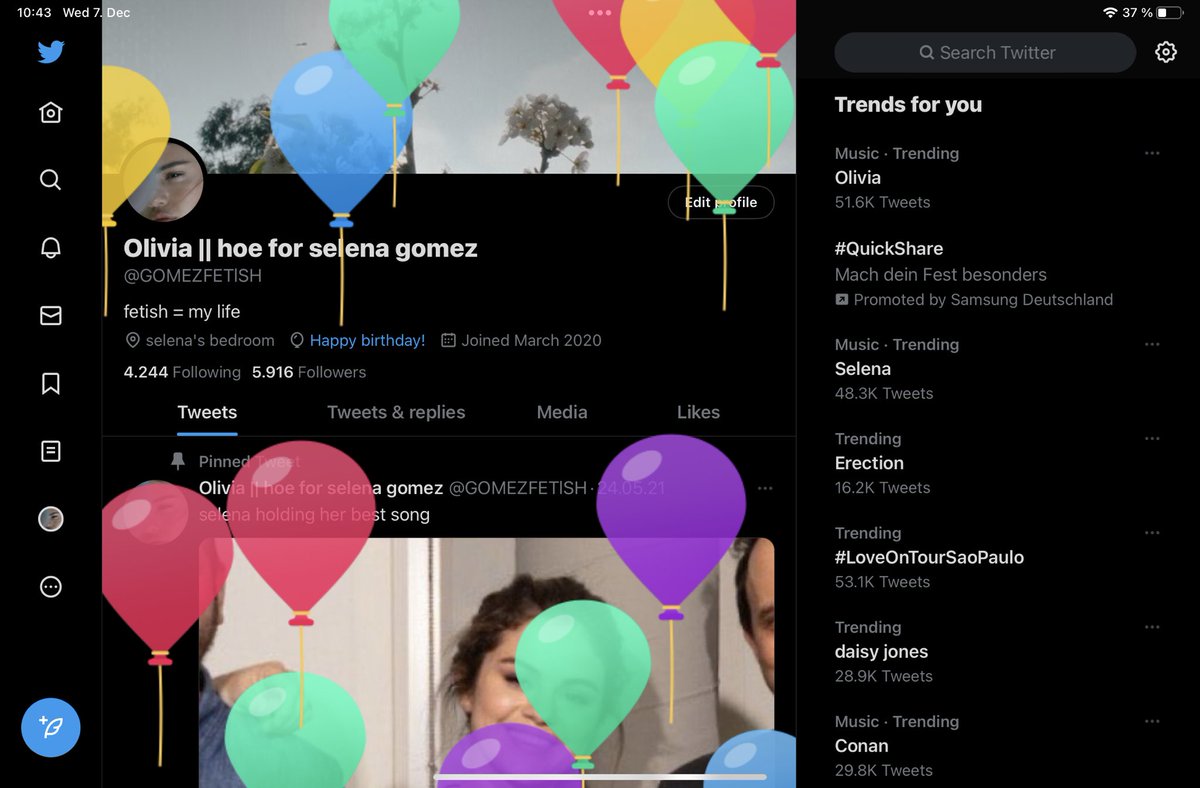The height and width of the screenshot is (788, 1200).
Task: Compose a new tweet with feather button
Action: (x=51, y=727)
